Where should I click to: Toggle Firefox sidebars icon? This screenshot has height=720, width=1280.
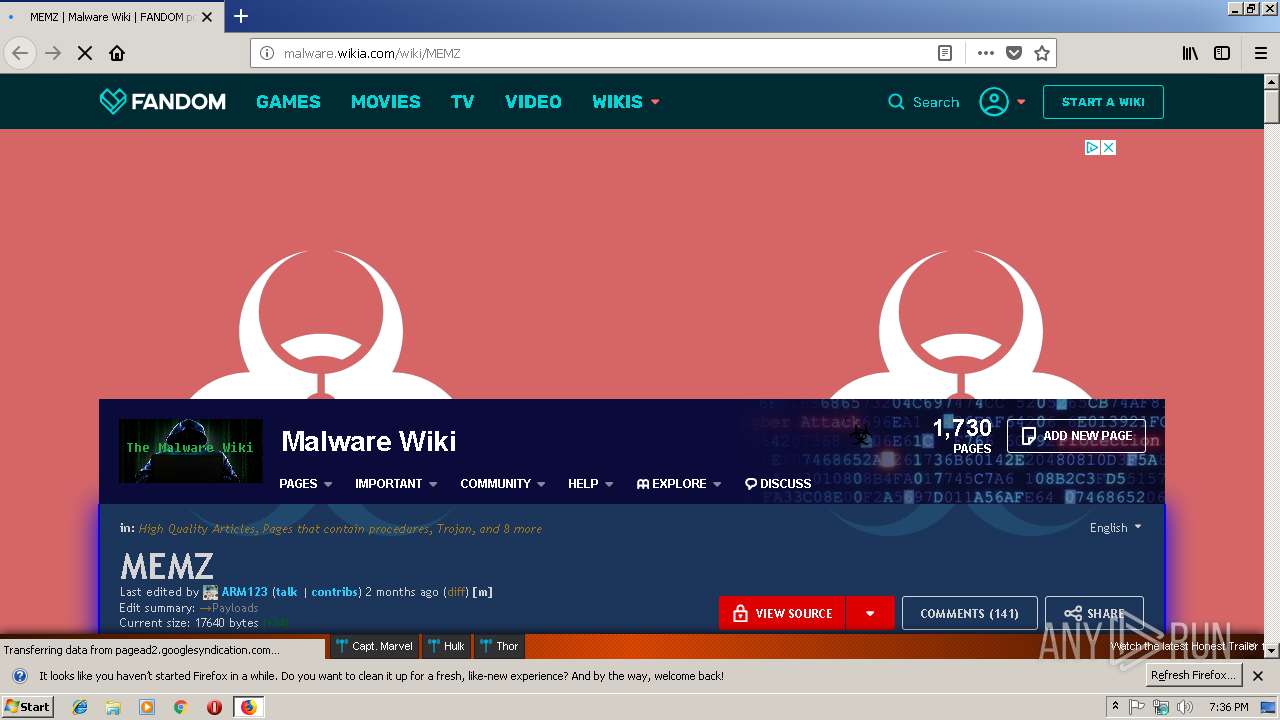click(x=1222, y=53)
